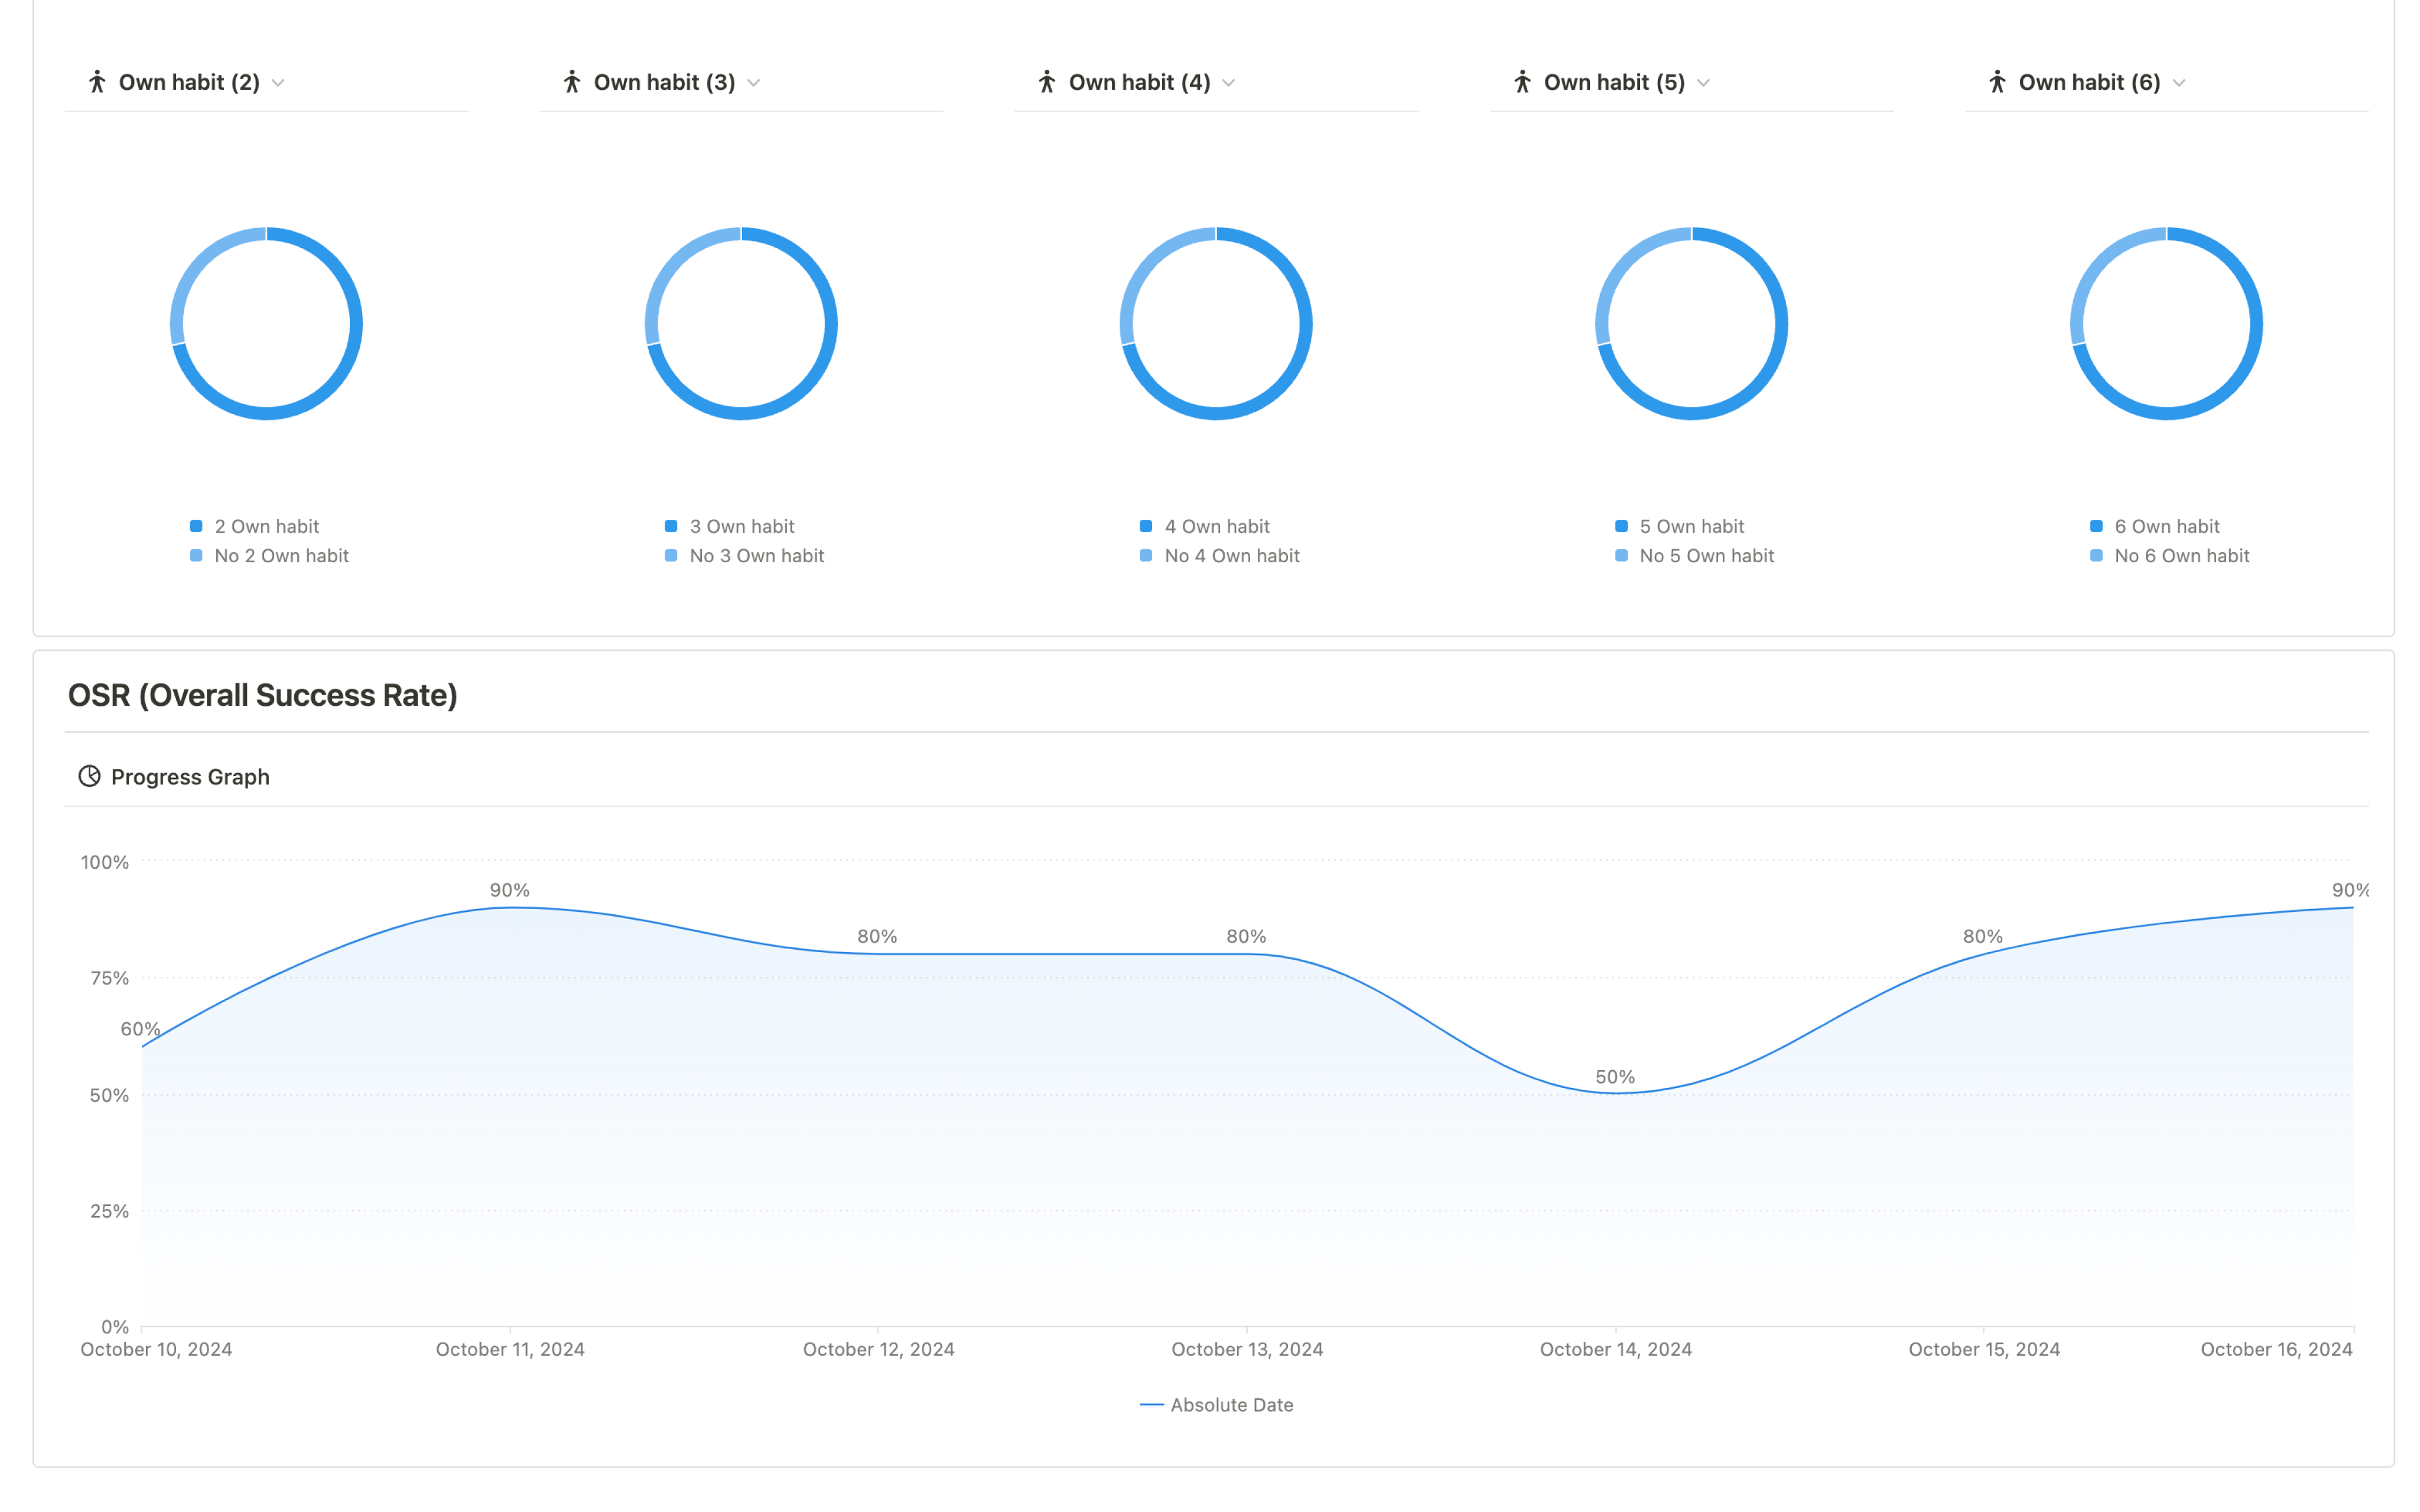This screenshot has height=1512, width=2420.
Task: Click the 50% data point on October 14
Action: (1615, 1093)
